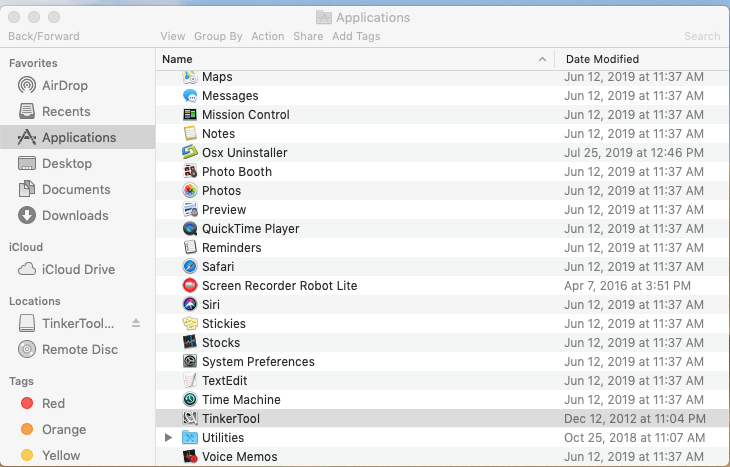Screen dimensions: 730x467
Task: Select the TinkerTool disk in Locations
Action: 77,323
